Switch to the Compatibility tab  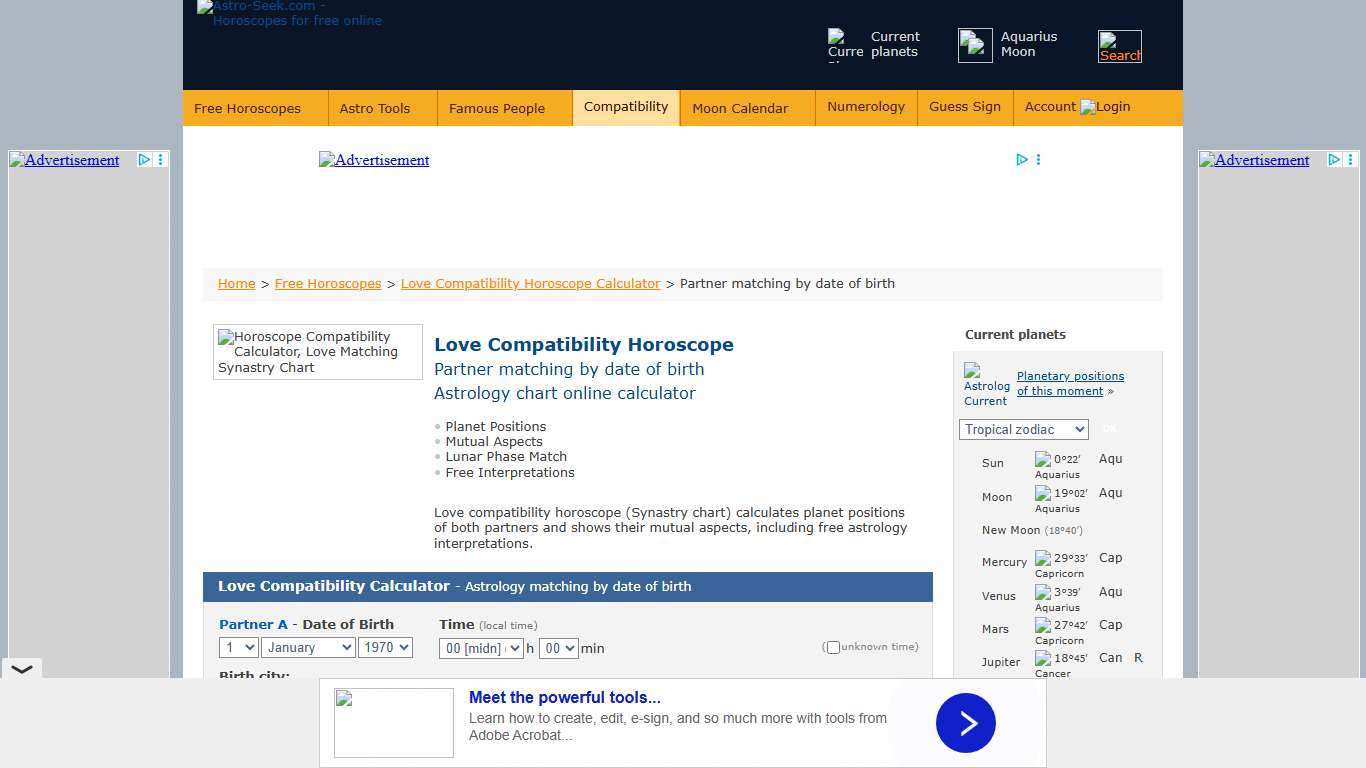(x=625, y=107)
